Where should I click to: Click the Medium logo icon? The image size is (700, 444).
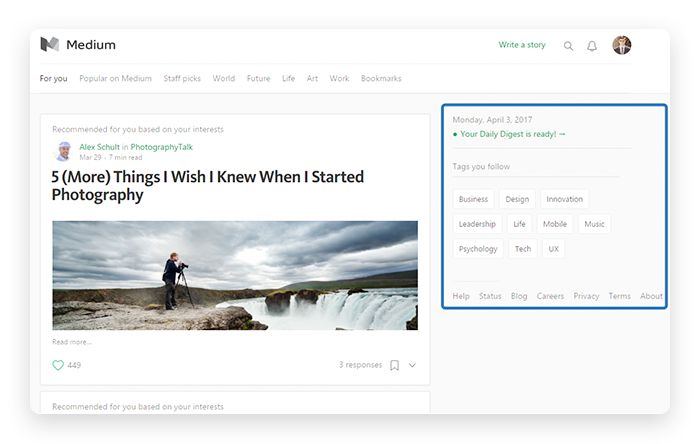[x=50, y=45]
